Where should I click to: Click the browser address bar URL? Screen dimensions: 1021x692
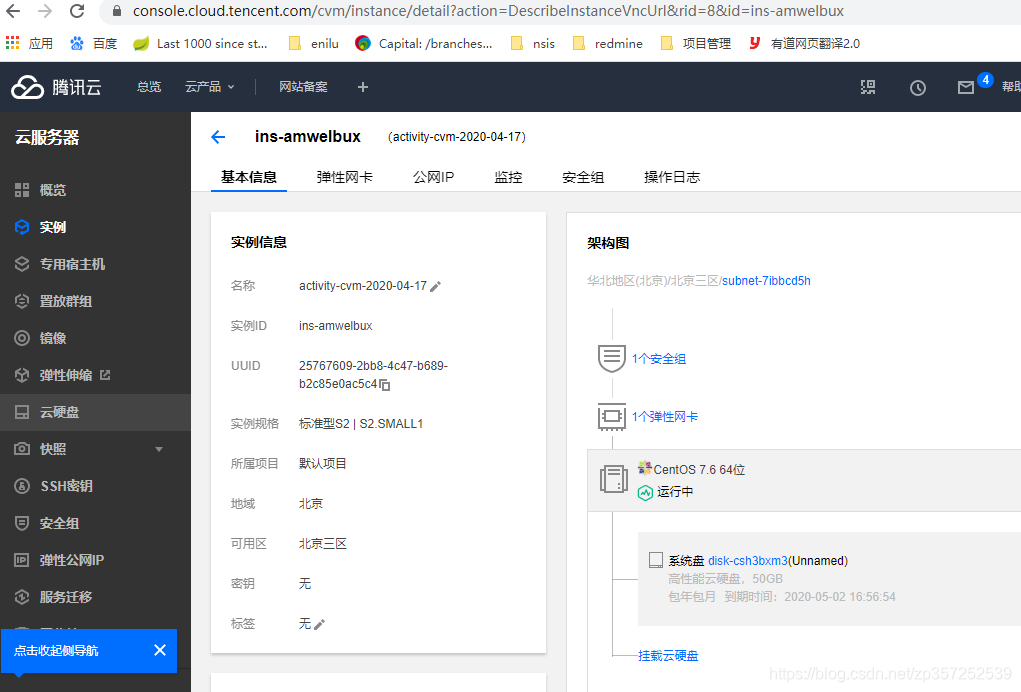(x=488, y=11)
